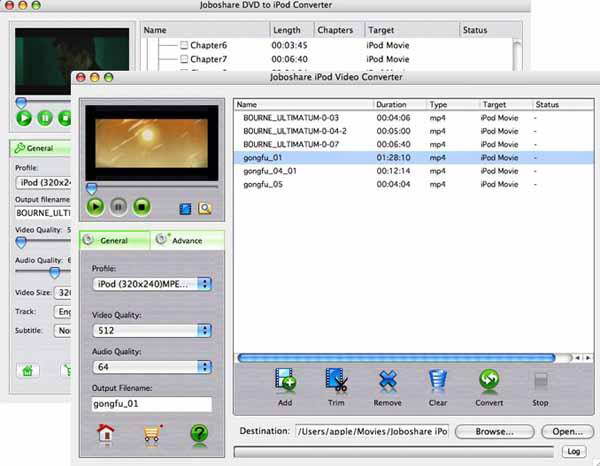Open the Audio Quality 64 dropdown
600x466 pixels.
tap(152, 367)
